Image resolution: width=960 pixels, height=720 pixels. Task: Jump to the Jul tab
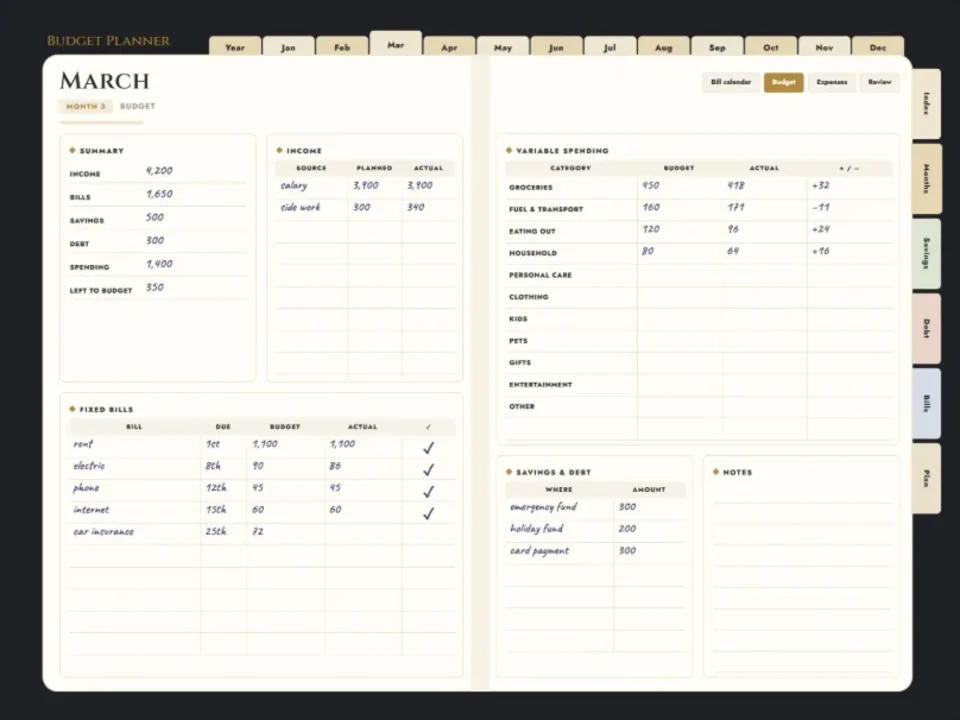610,47
